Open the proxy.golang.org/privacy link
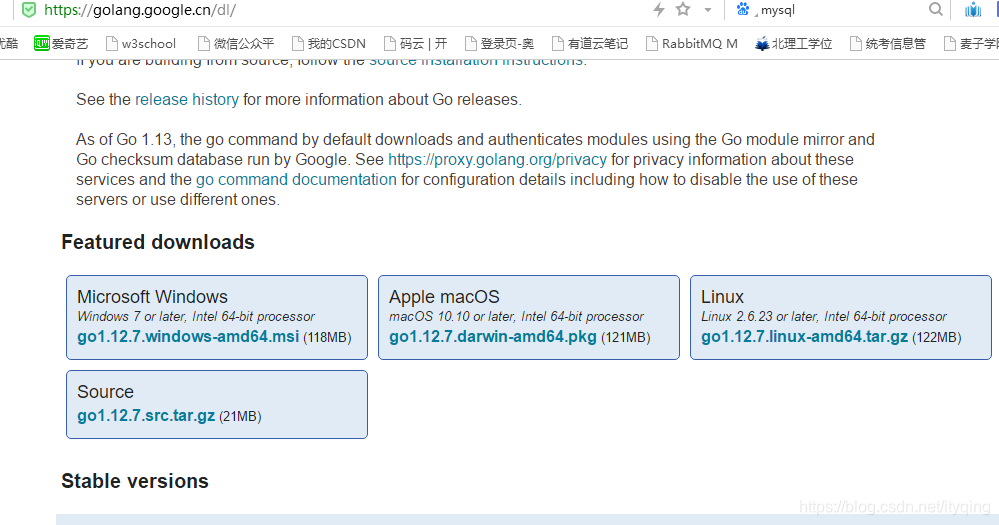This screenshot has width=999, height=525. [x=497, y=159]
